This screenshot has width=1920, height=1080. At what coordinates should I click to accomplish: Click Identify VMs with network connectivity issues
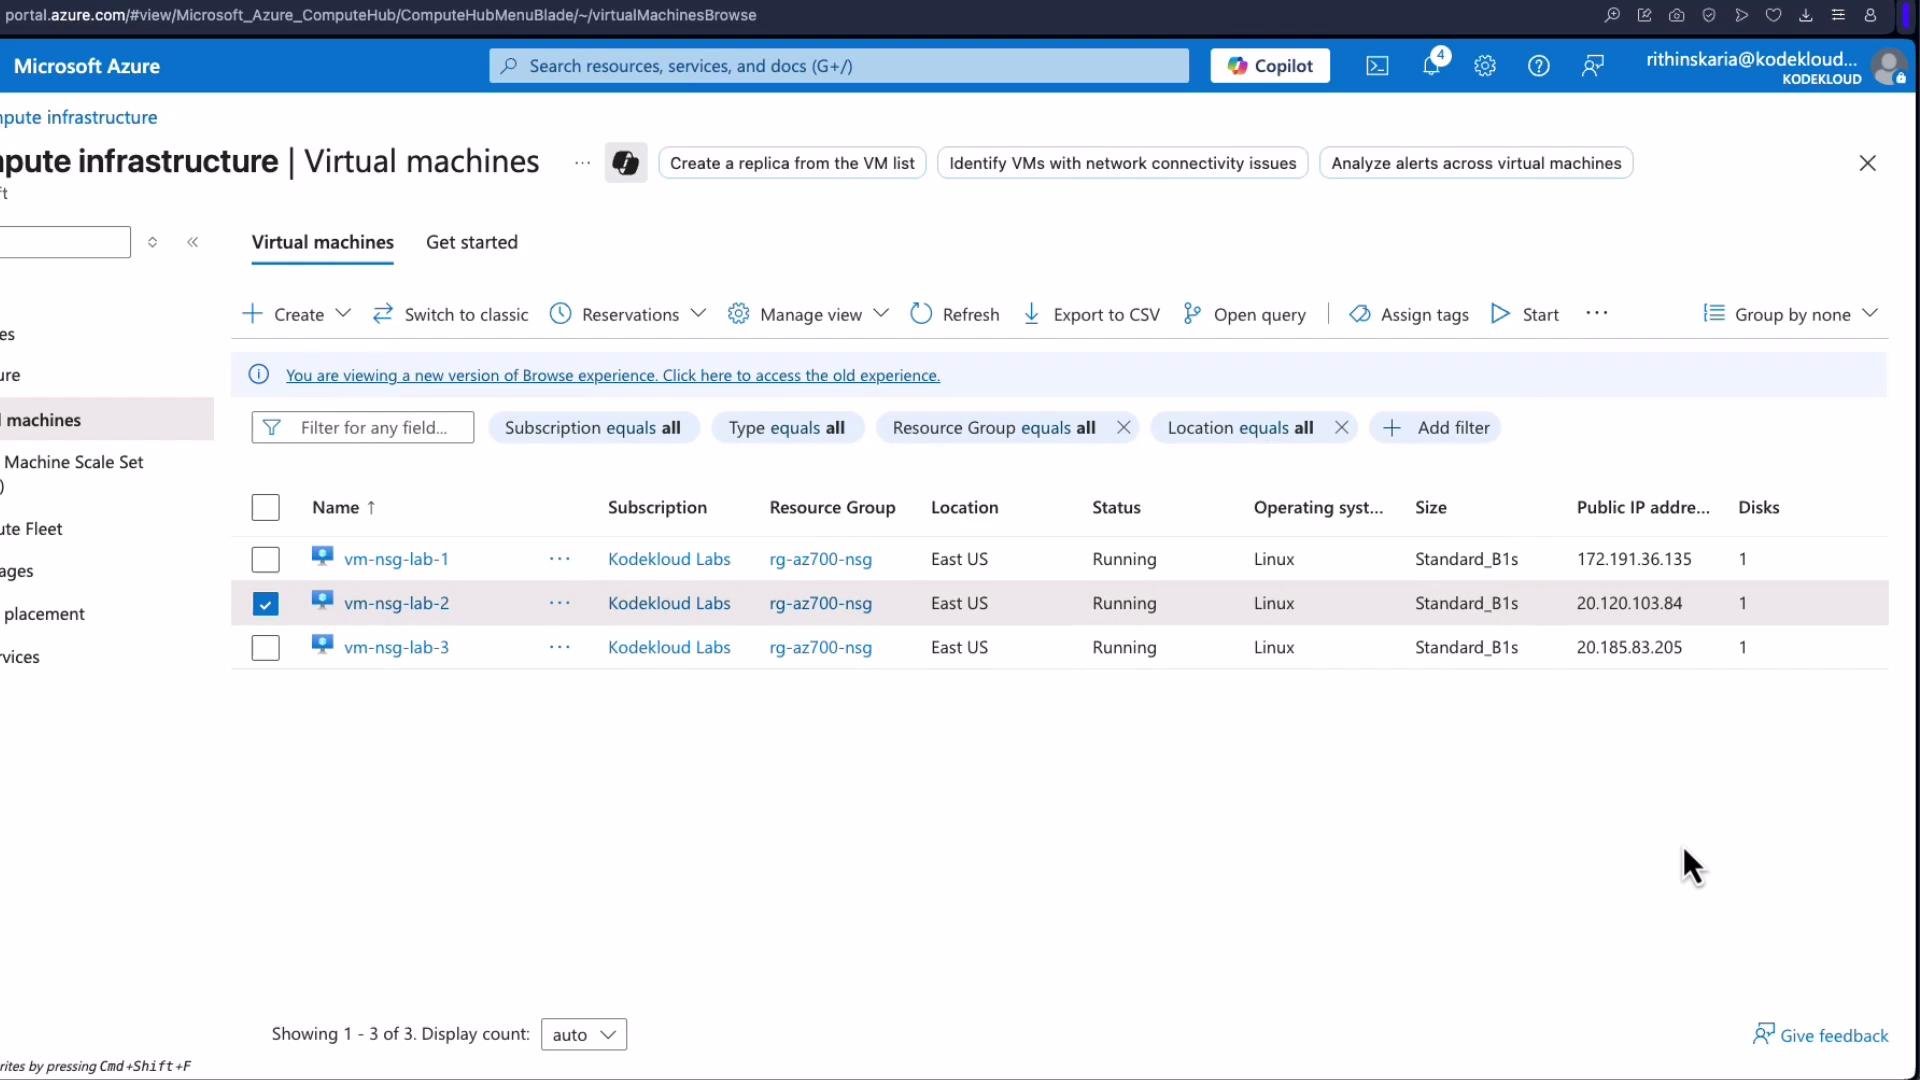(1123, 163)
